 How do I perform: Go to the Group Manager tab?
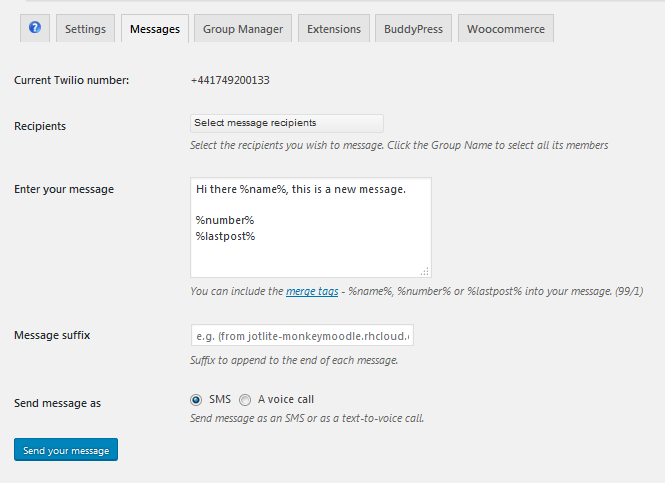point(243,29)
